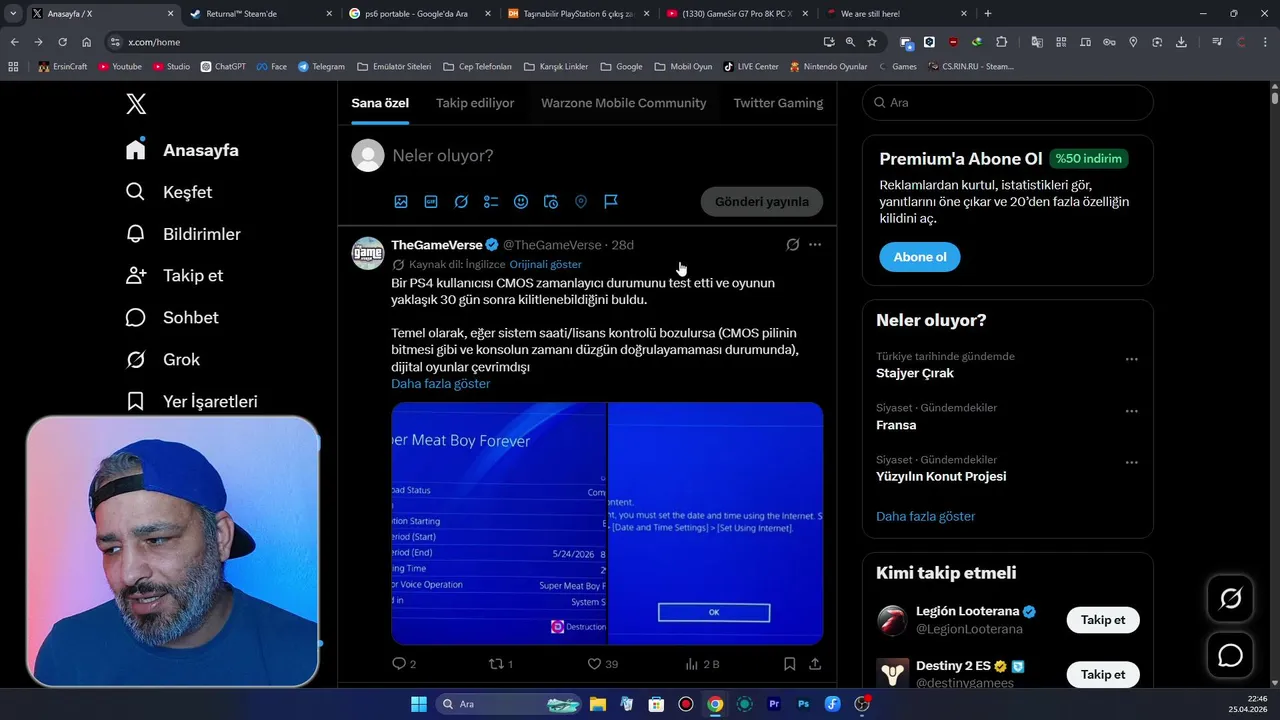Bookmark the TheGameVerse post
The width and height of the screenshot is (1280, 720).
tap(789, 664)
